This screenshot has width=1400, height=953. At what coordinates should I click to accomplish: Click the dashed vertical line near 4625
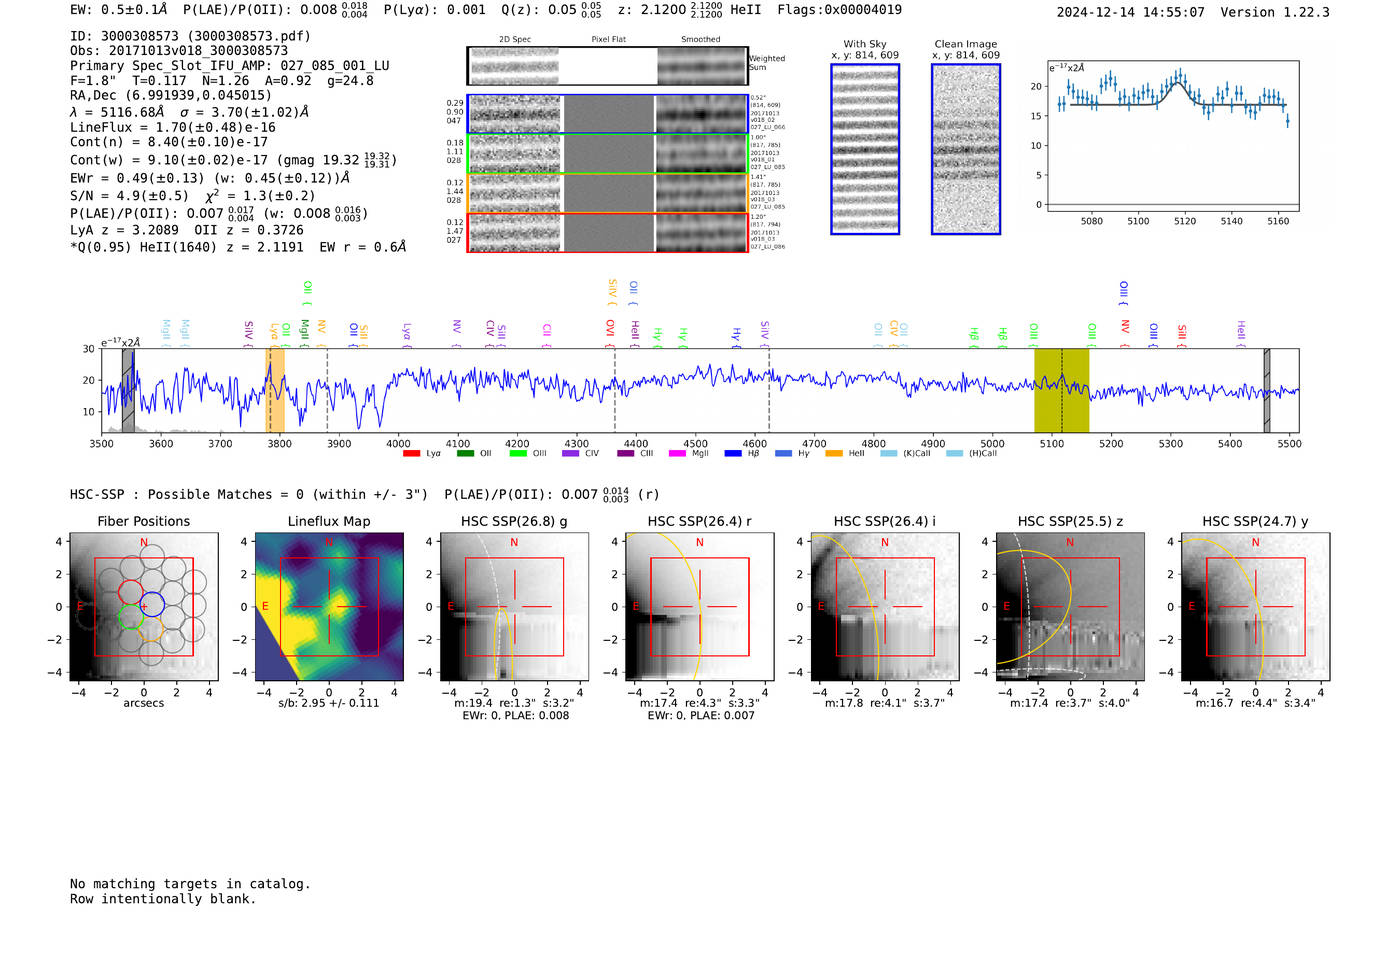coord(769,390)
